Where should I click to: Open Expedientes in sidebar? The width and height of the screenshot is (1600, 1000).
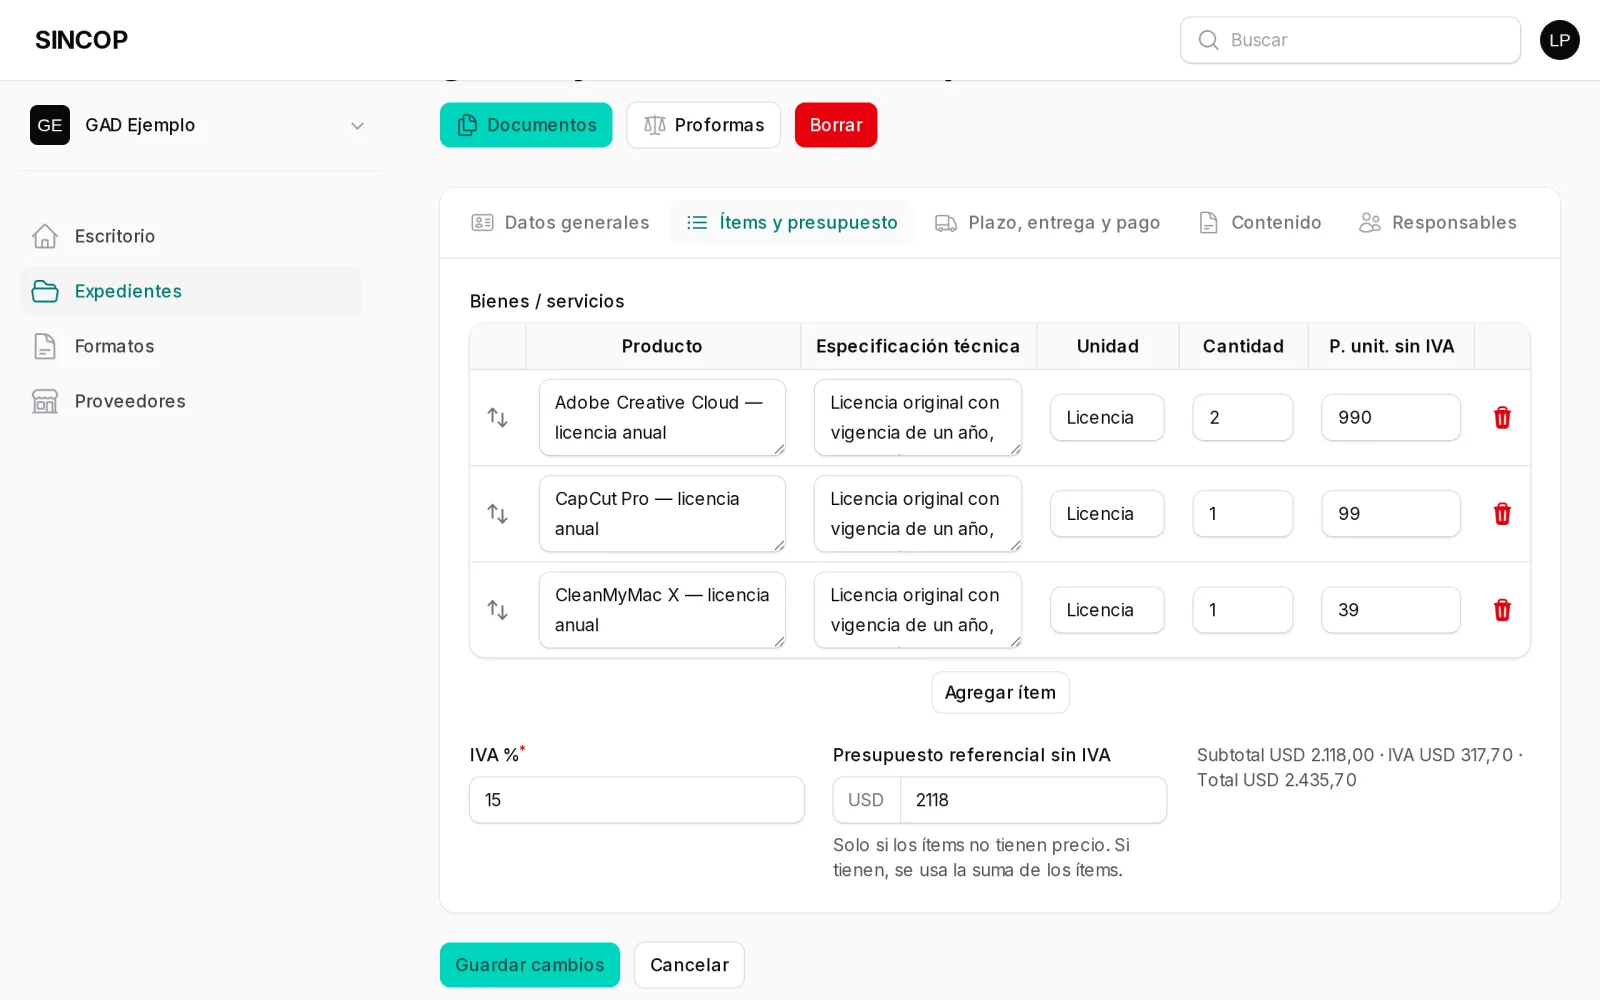click(190, 291)
